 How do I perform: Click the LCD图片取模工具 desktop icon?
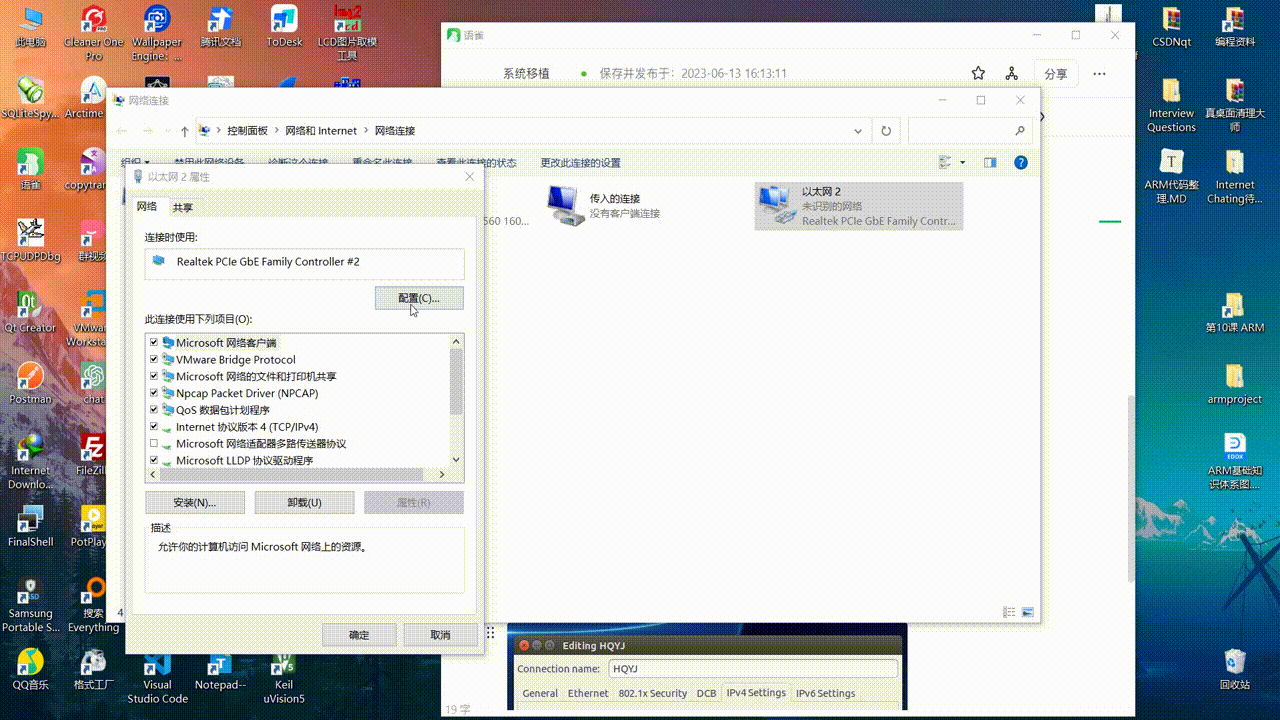[347, 32]
